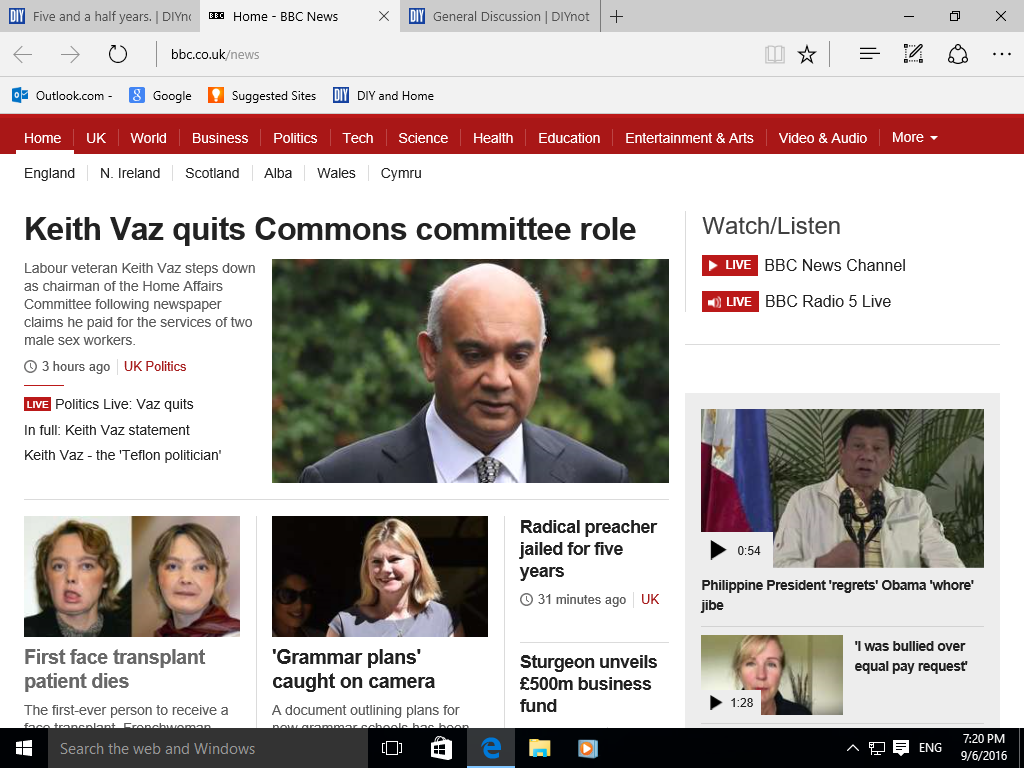This screenshot has height=768, width=1024.
Task: Open the Share icon in toolbar
Action: [x=957, y=54]
